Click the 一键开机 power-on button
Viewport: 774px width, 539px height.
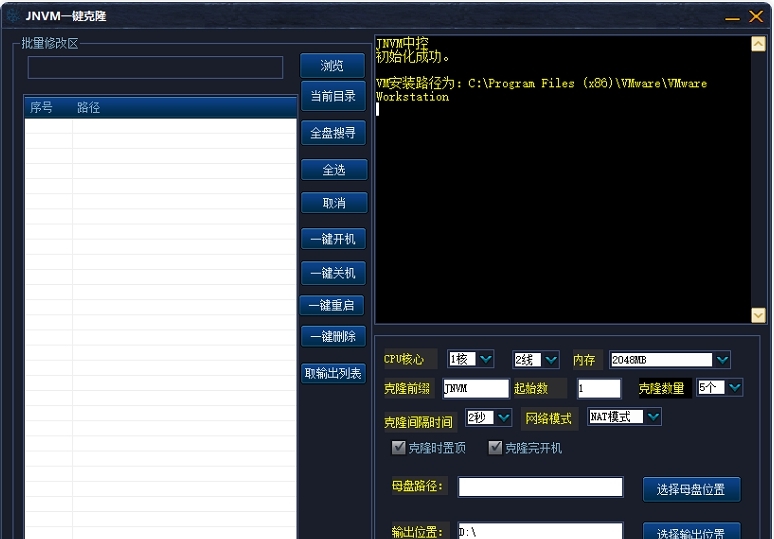pyautogui.click(x=333, y=239)
